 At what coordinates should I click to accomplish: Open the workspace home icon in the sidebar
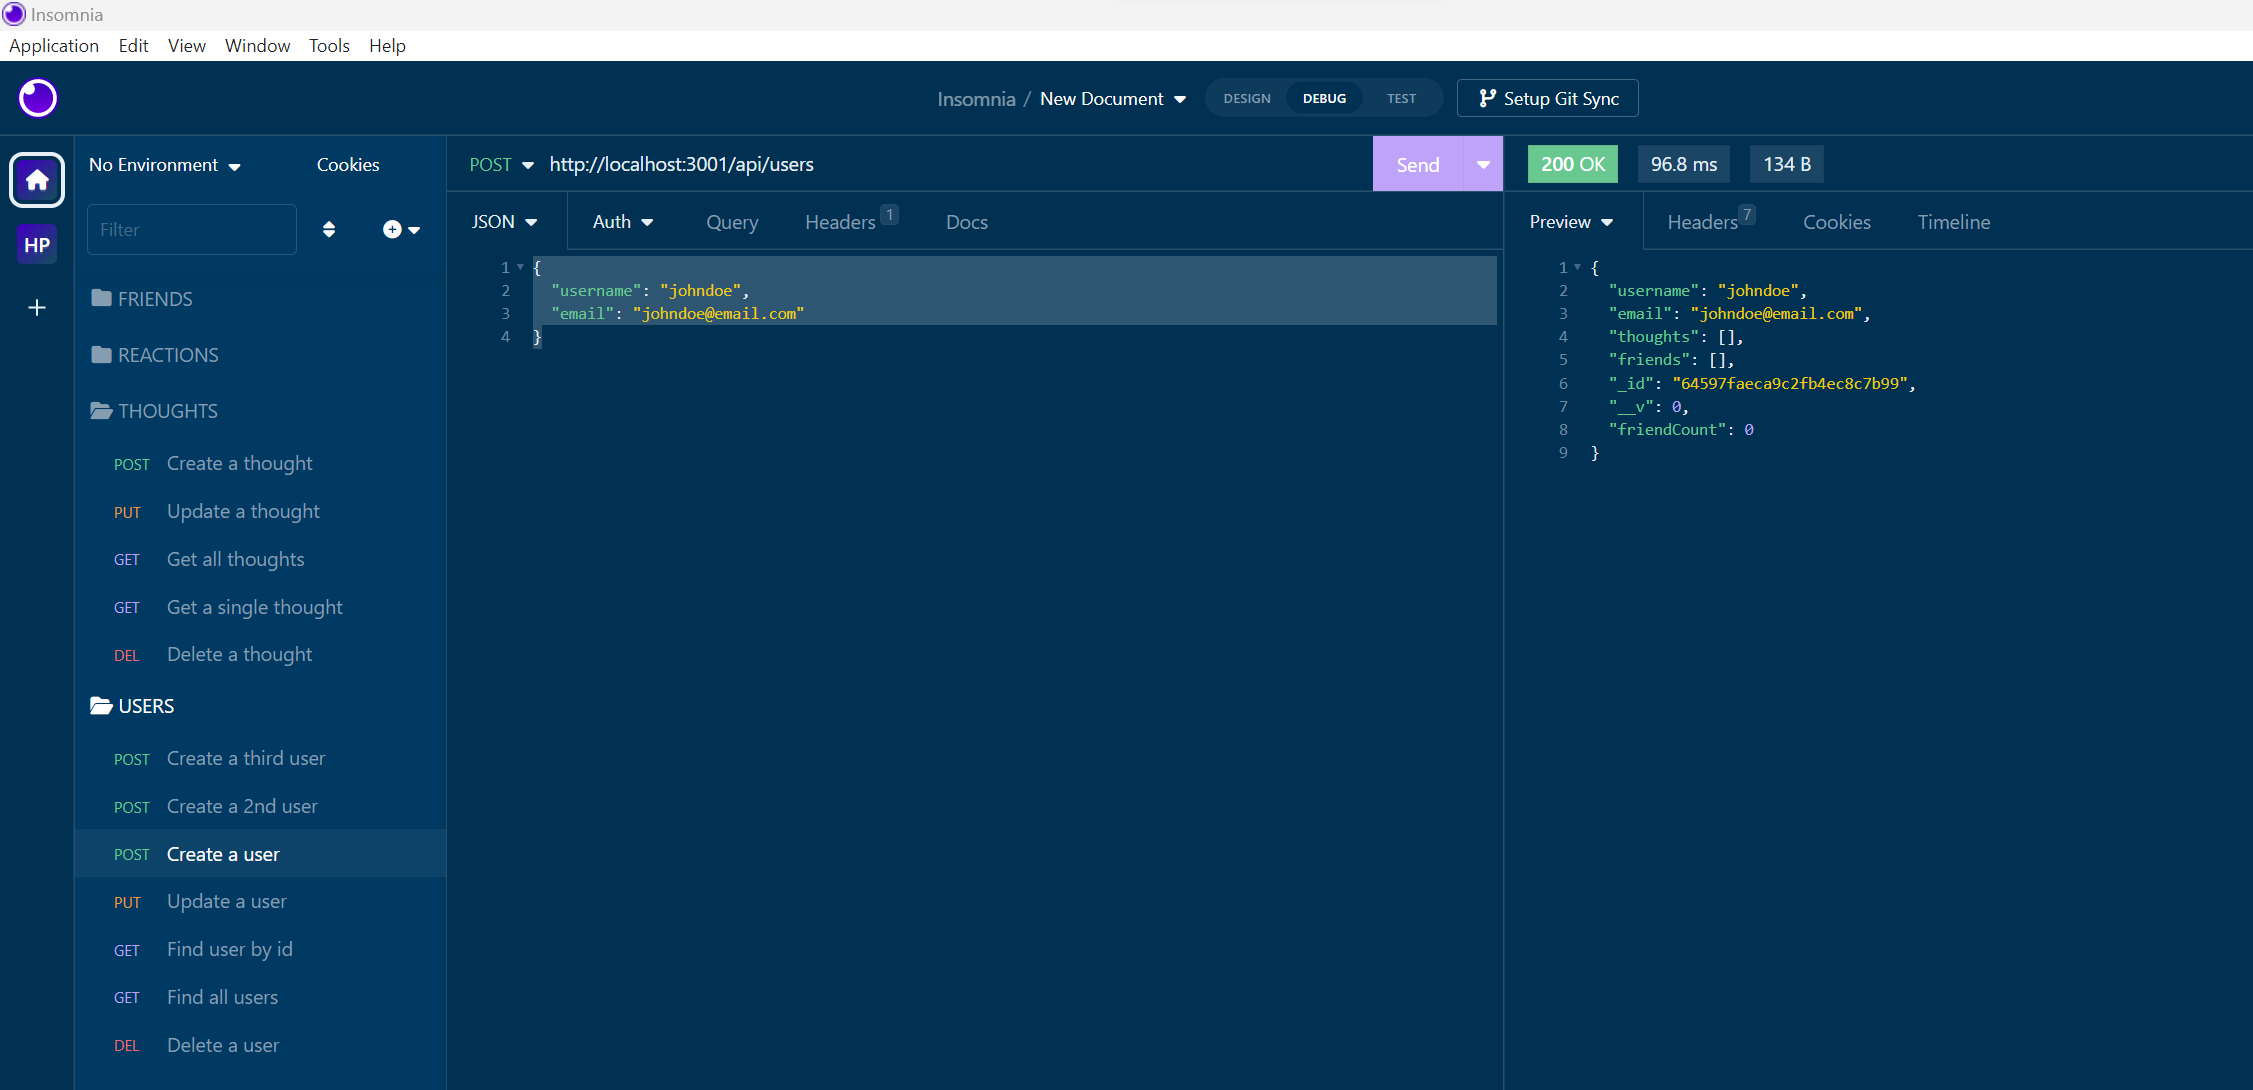(x=36, y=180)
